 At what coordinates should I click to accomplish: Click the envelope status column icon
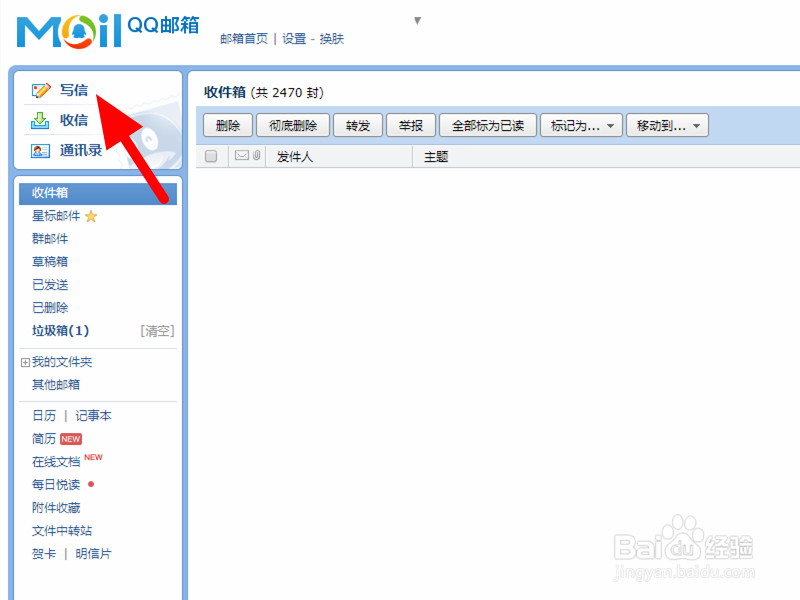click(x=242, y=155)
